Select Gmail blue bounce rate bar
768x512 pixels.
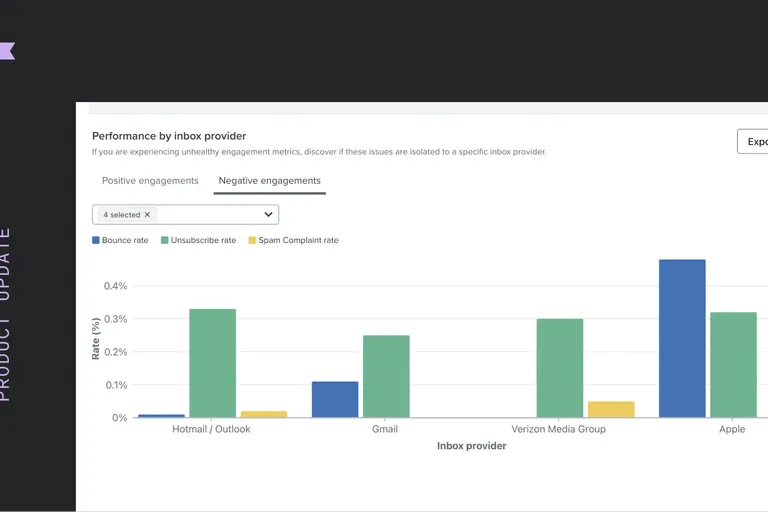click(x=335, y=399)
